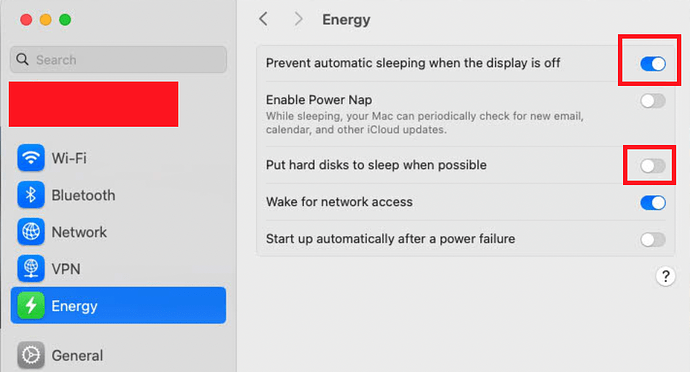Click the Bluetooth sidebar icon
The height and width of the screenshot is (372, 690).
[x=31, y=195]
